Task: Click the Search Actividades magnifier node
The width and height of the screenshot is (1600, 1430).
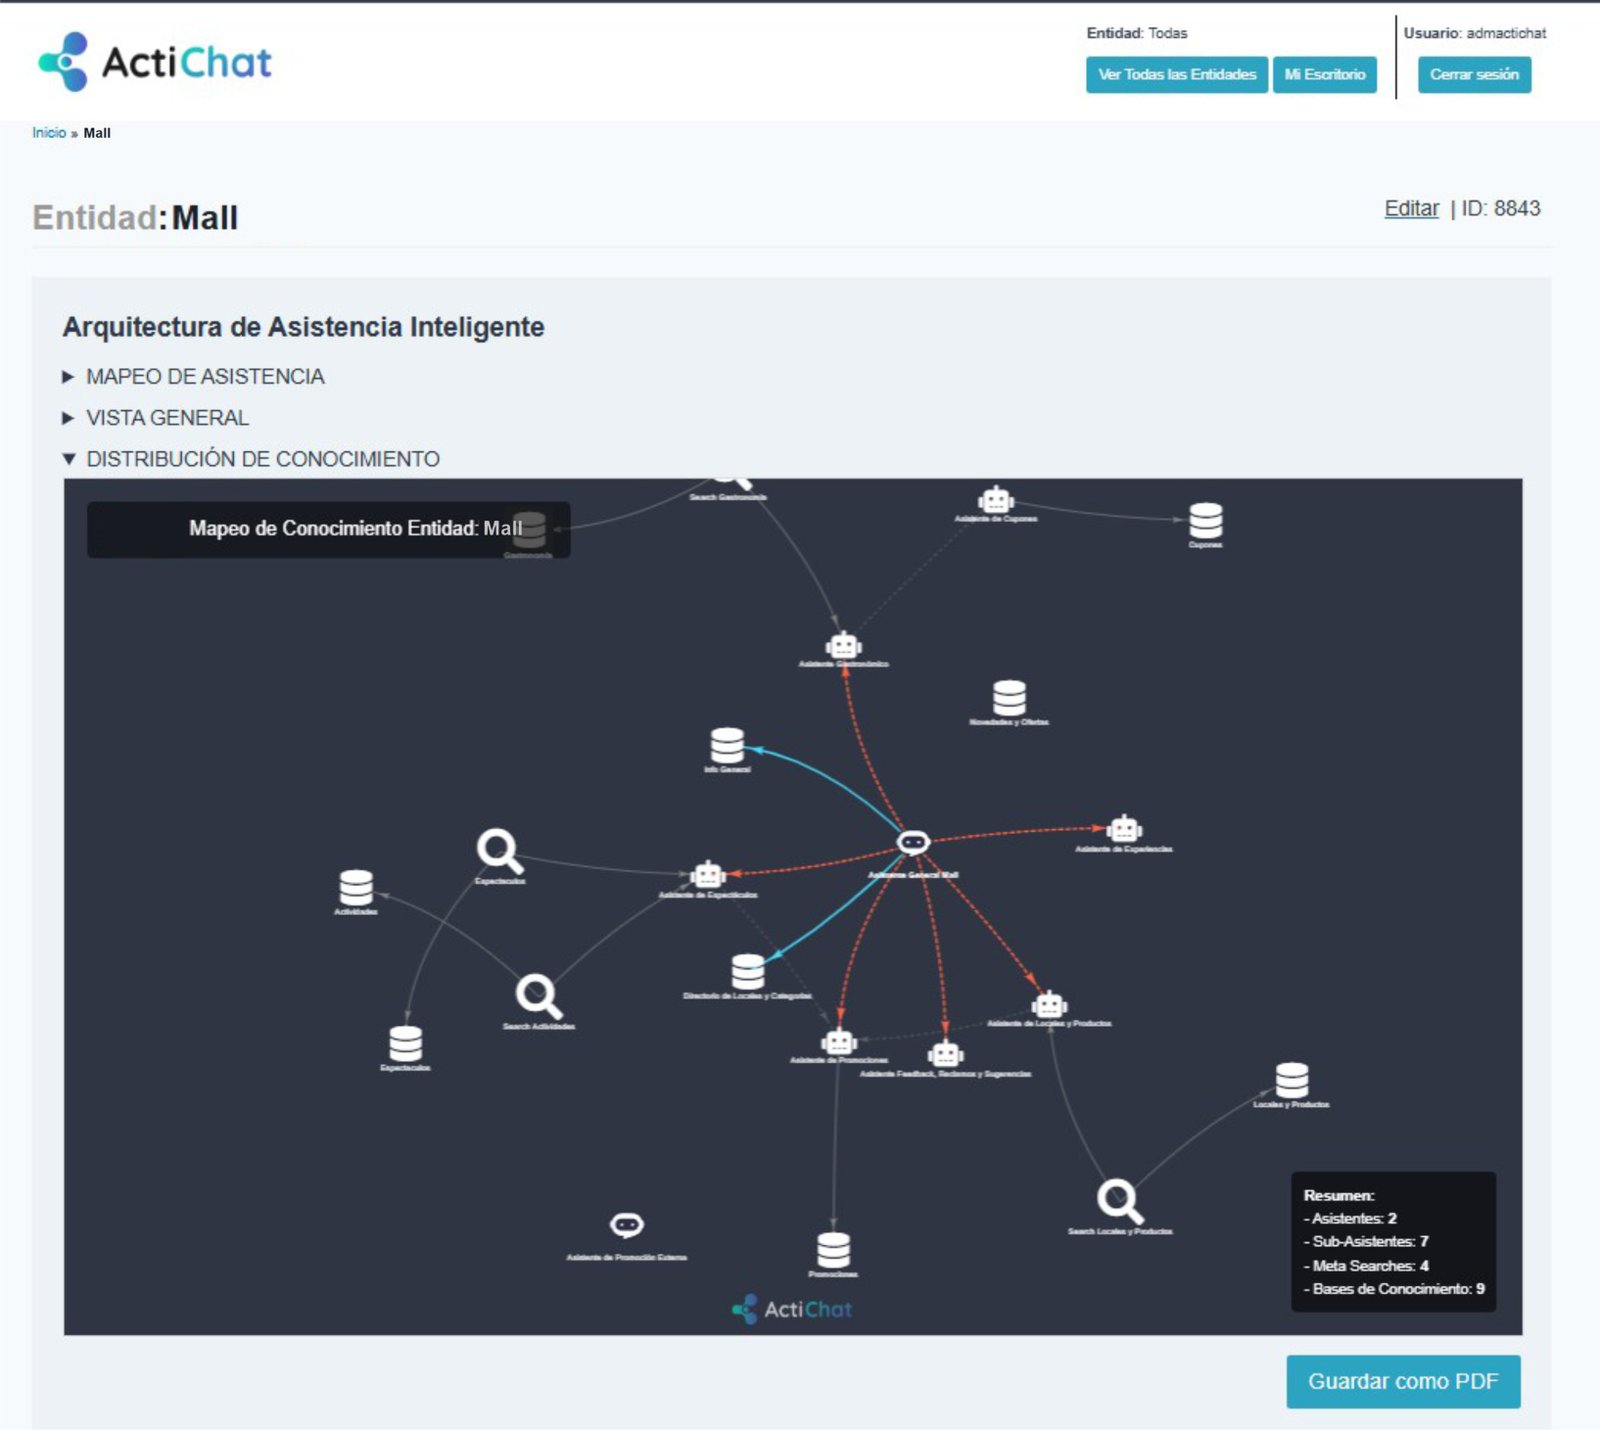Action: 538,995
